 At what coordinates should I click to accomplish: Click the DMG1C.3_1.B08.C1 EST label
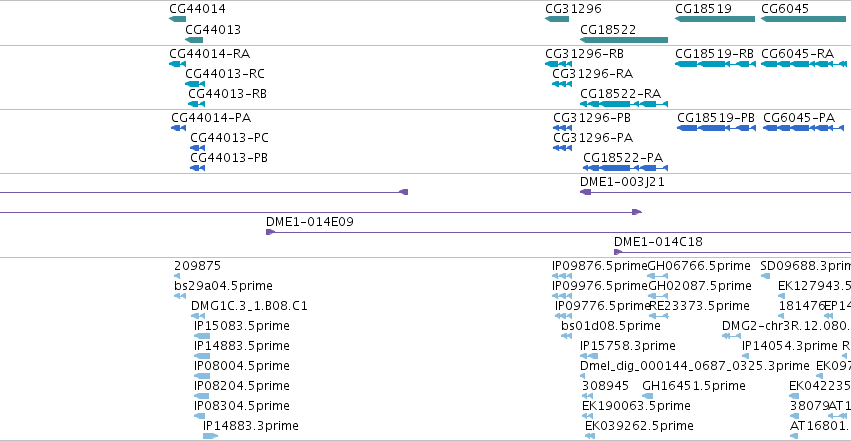click(x=249, y=306)
